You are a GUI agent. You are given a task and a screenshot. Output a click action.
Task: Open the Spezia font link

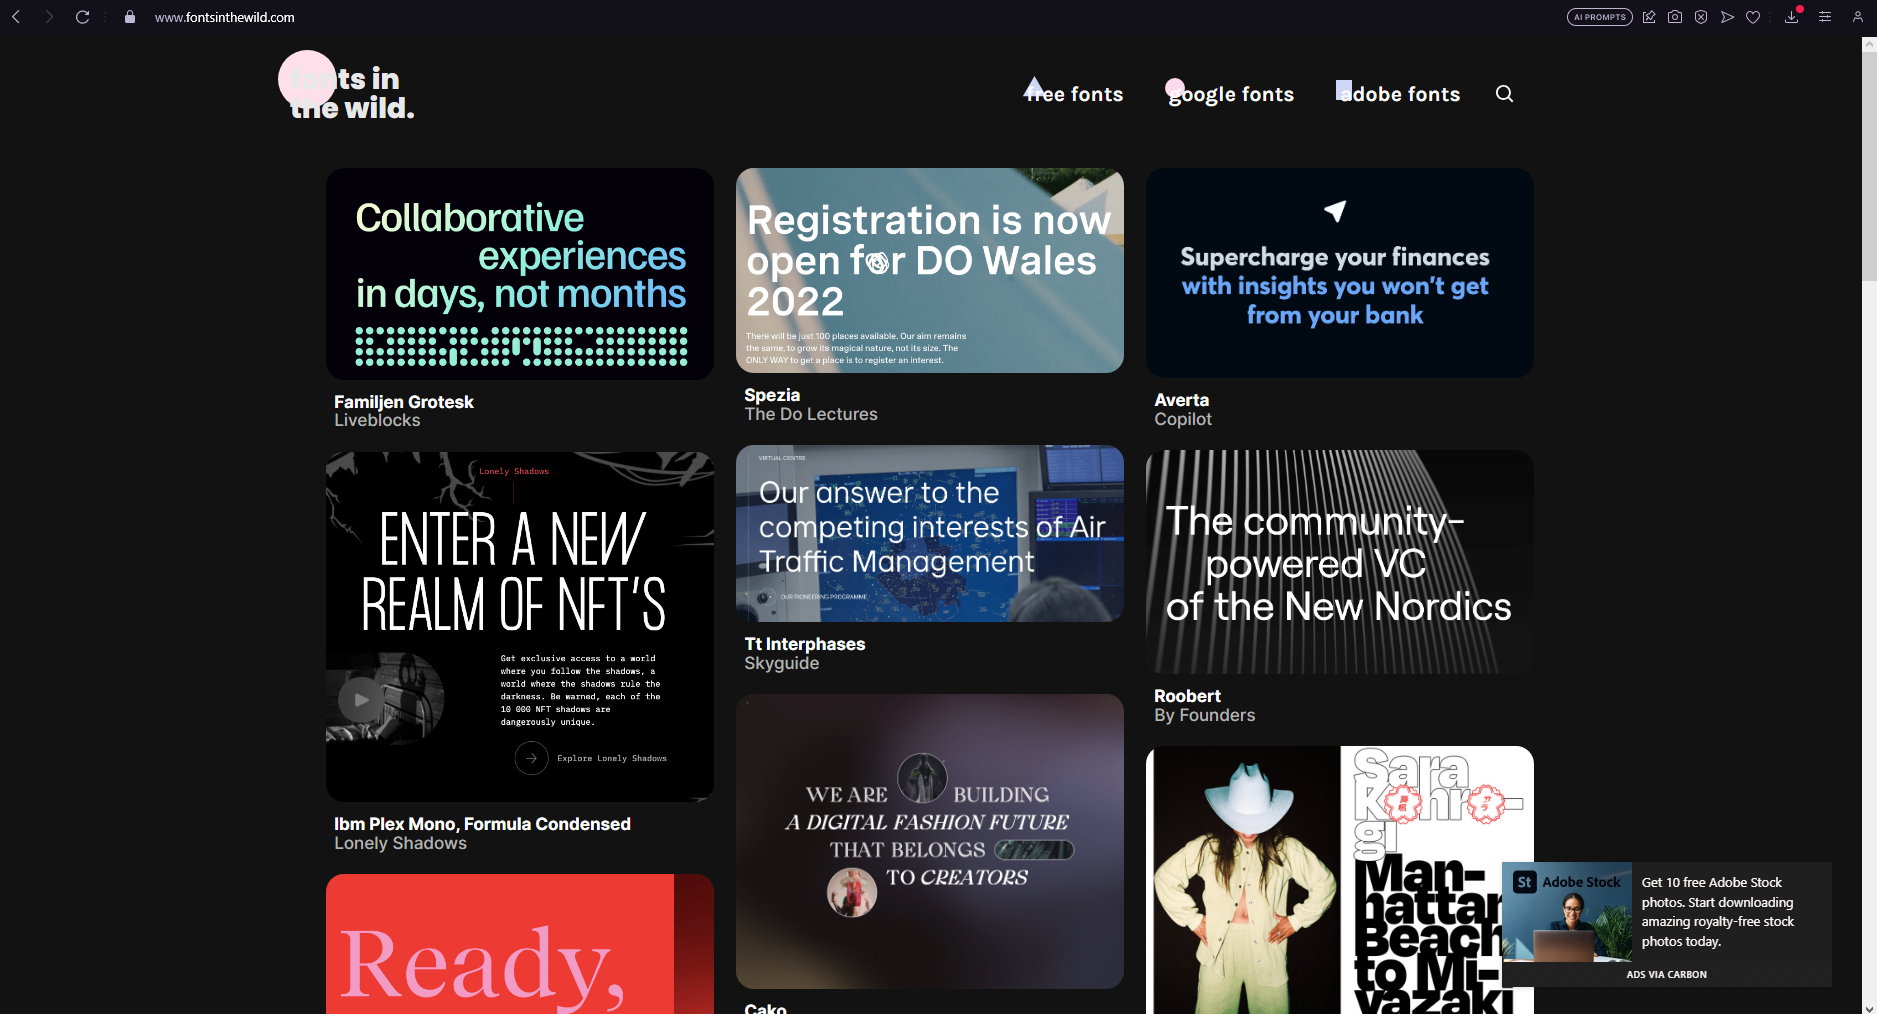tap(772, 395)
